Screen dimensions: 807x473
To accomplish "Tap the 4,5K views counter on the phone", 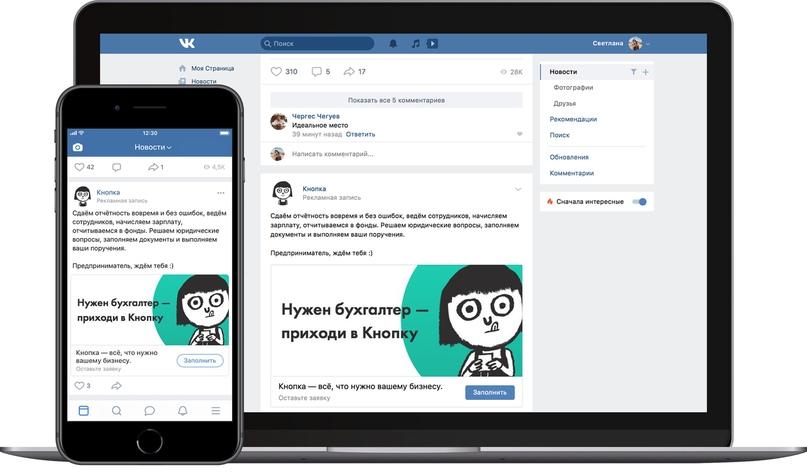I will (x=214, y=167).
